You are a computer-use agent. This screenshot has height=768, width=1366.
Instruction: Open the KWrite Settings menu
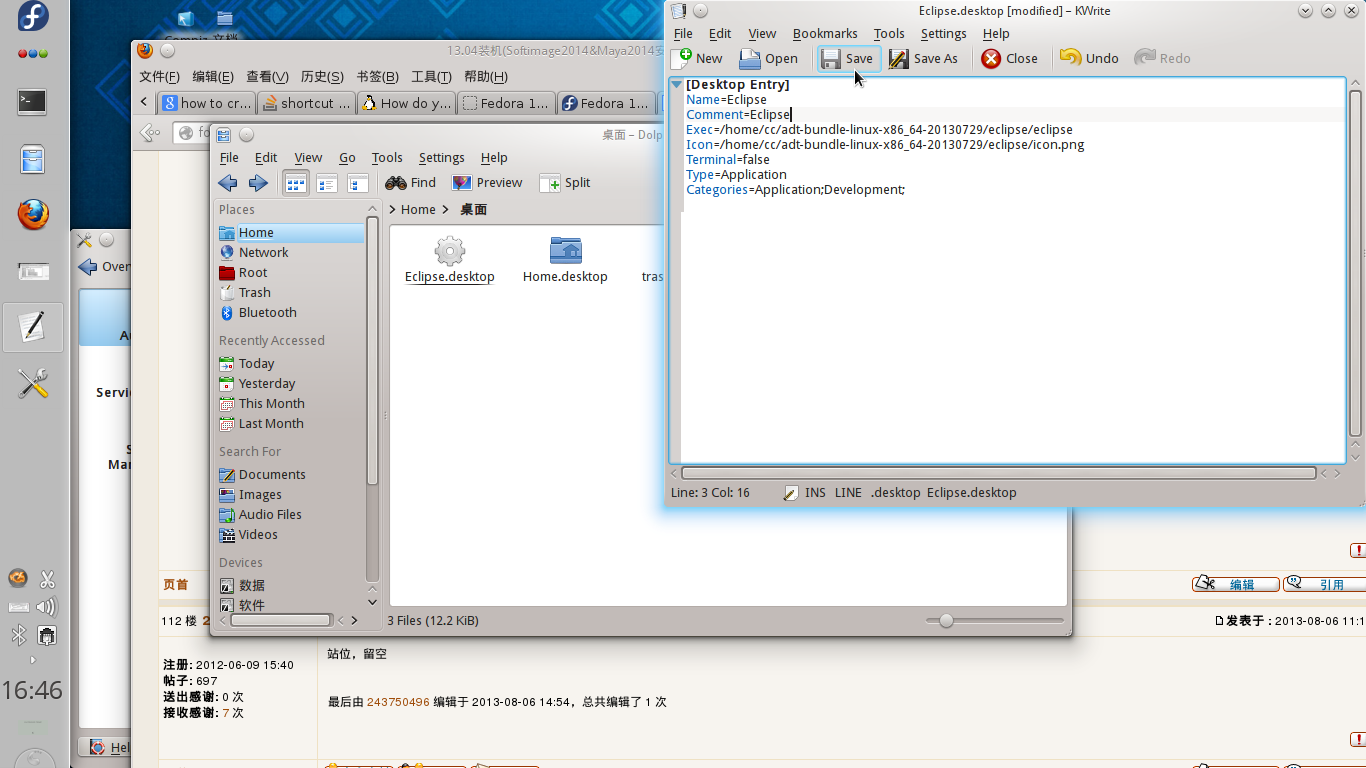click(943, 33)
